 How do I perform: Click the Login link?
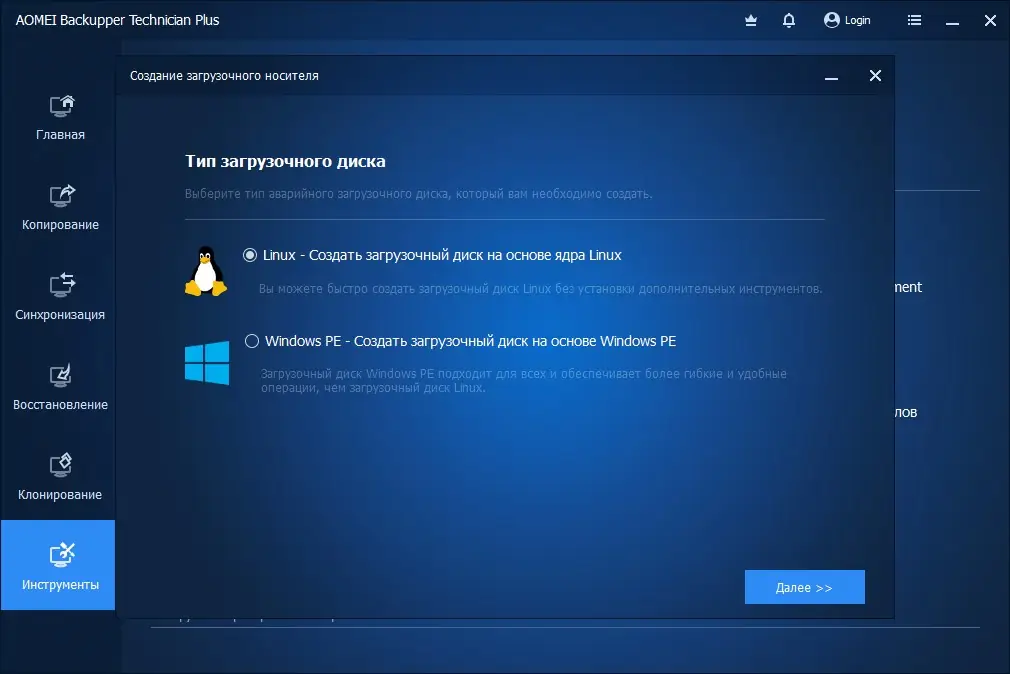(856, 19)
